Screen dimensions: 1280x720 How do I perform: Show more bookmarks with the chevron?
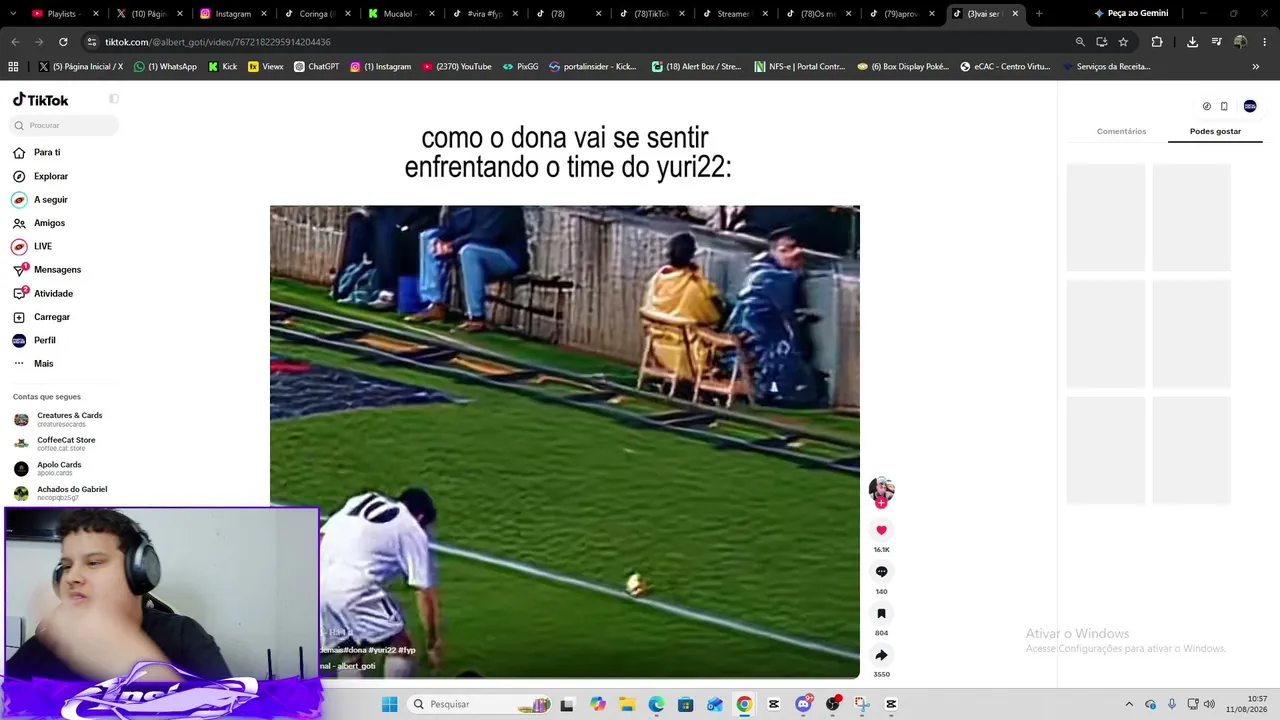[x=1256, y=67]
